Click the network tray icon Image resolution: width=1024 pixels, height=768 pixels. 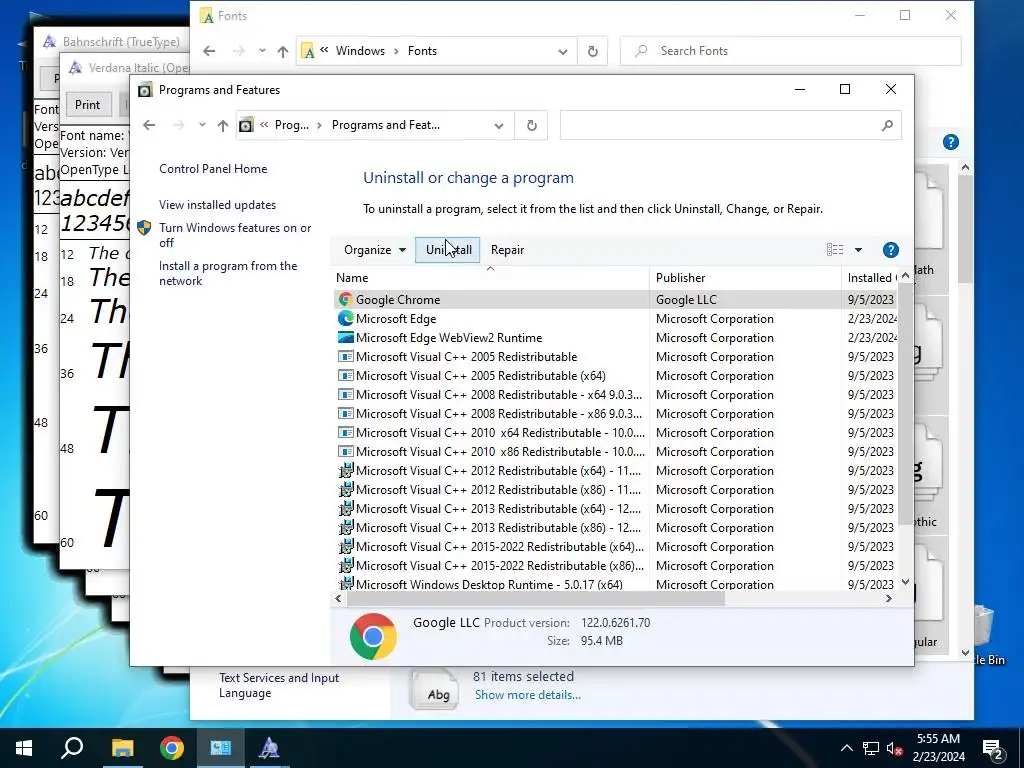tap(871, 748)
